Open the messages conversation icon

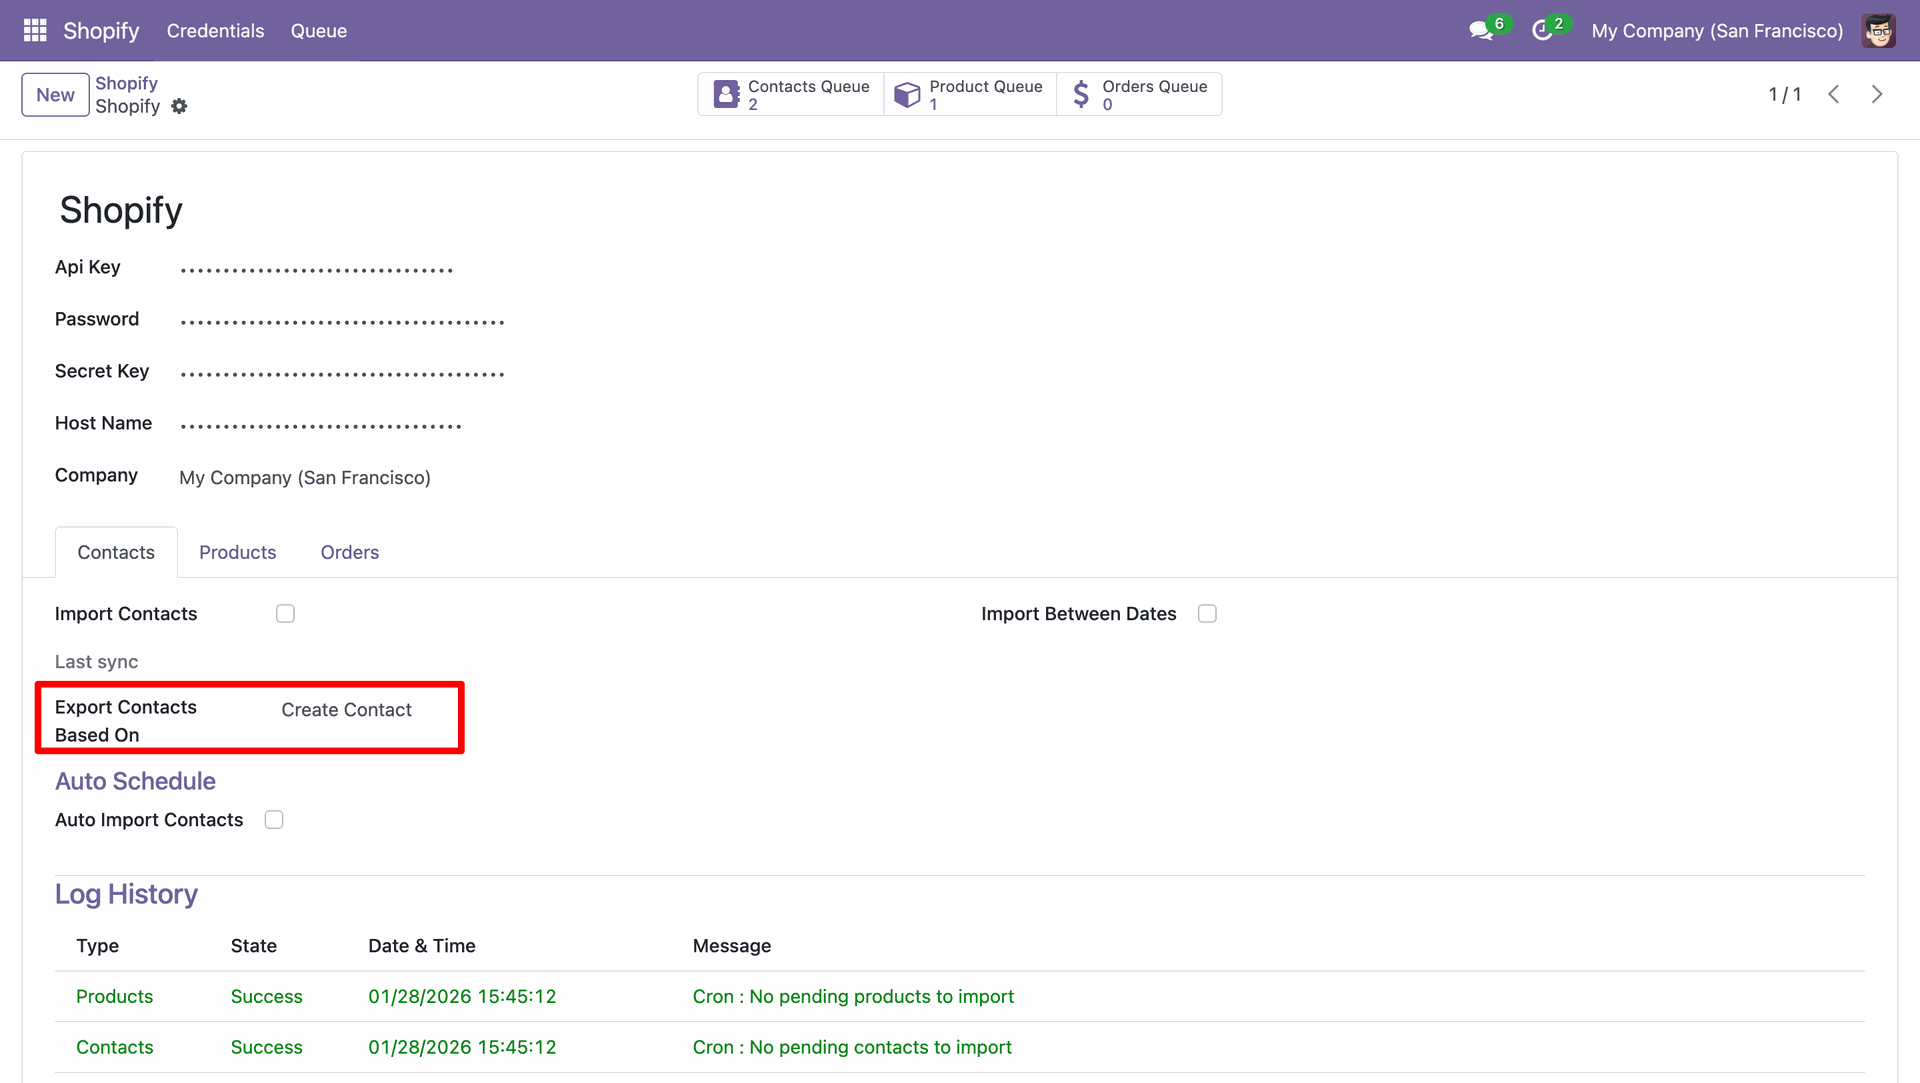point(1480,31)
